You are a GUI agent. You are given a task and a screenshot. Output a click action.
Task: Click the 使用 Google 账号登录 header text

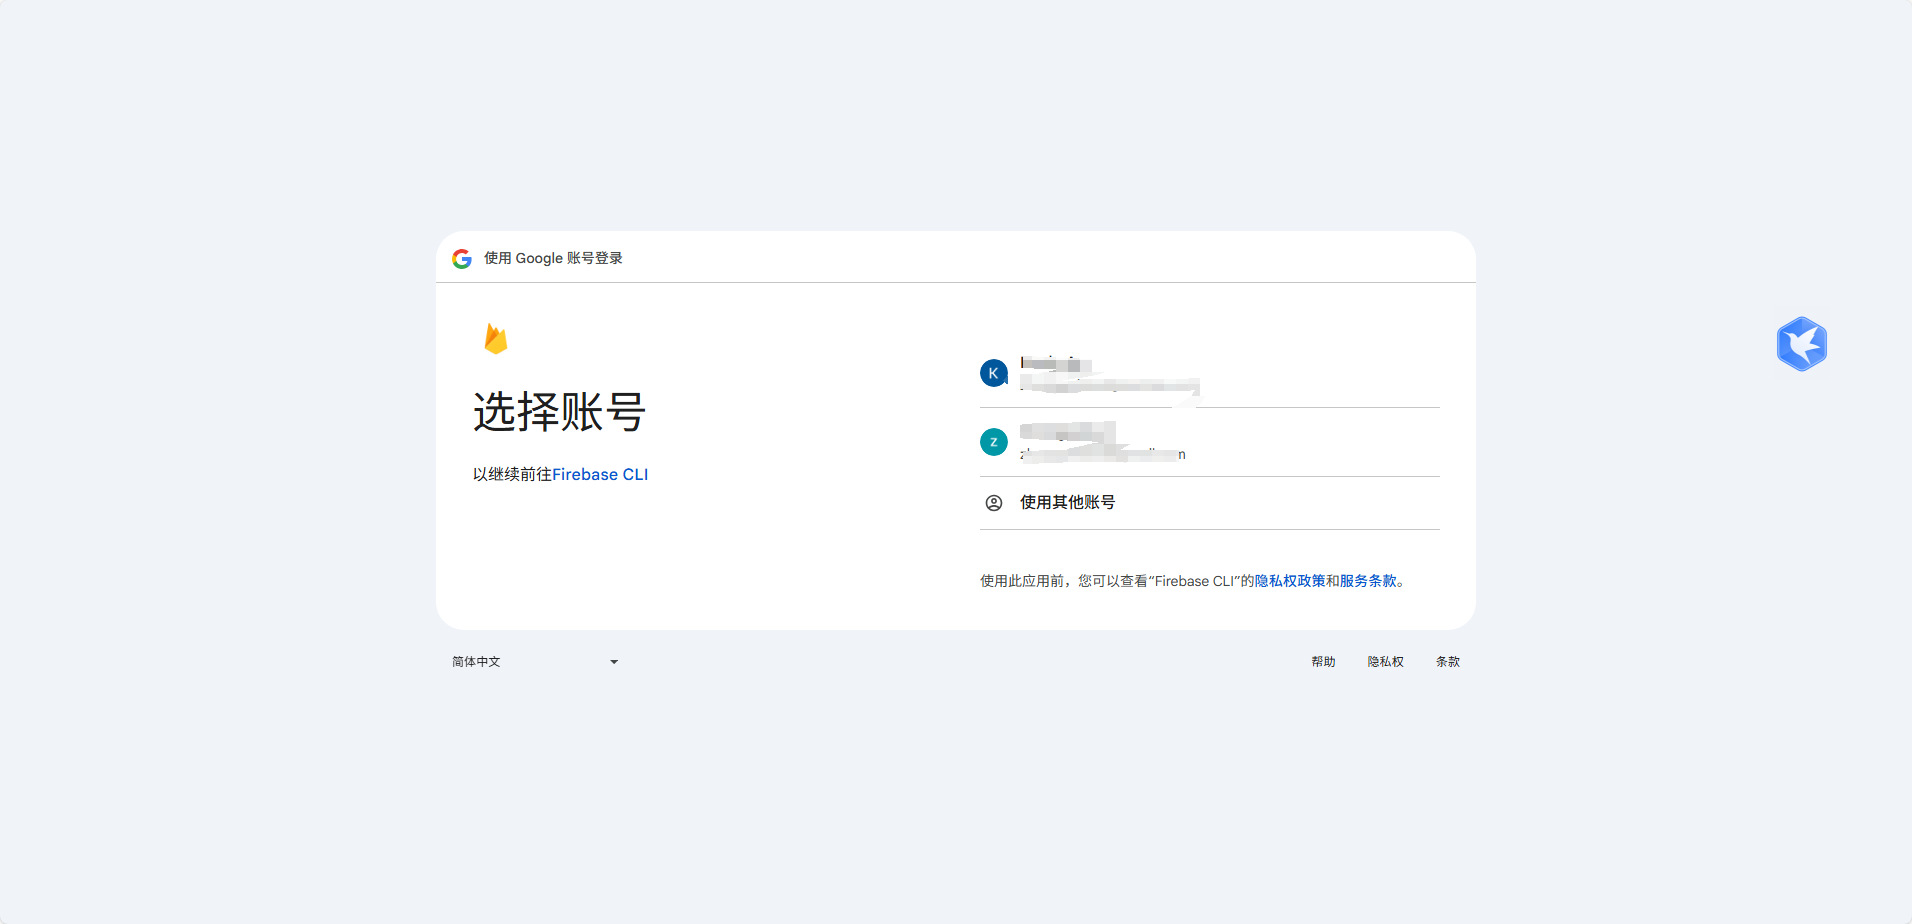point(553,259)
